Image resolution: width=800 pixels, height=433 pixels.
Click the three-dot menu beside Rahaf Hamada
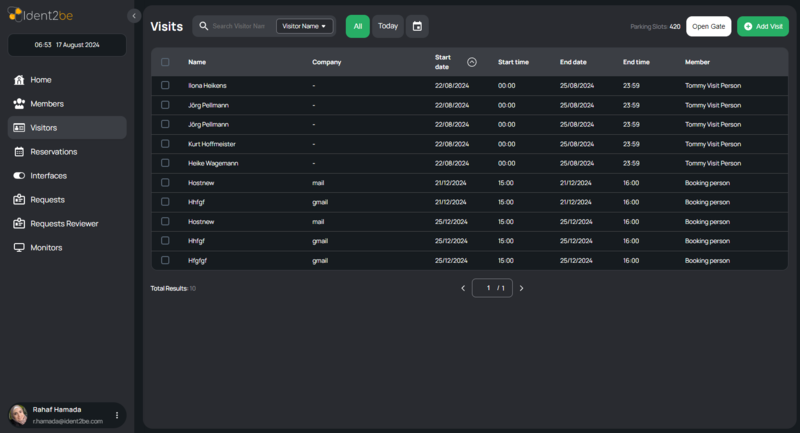[117, 415]
